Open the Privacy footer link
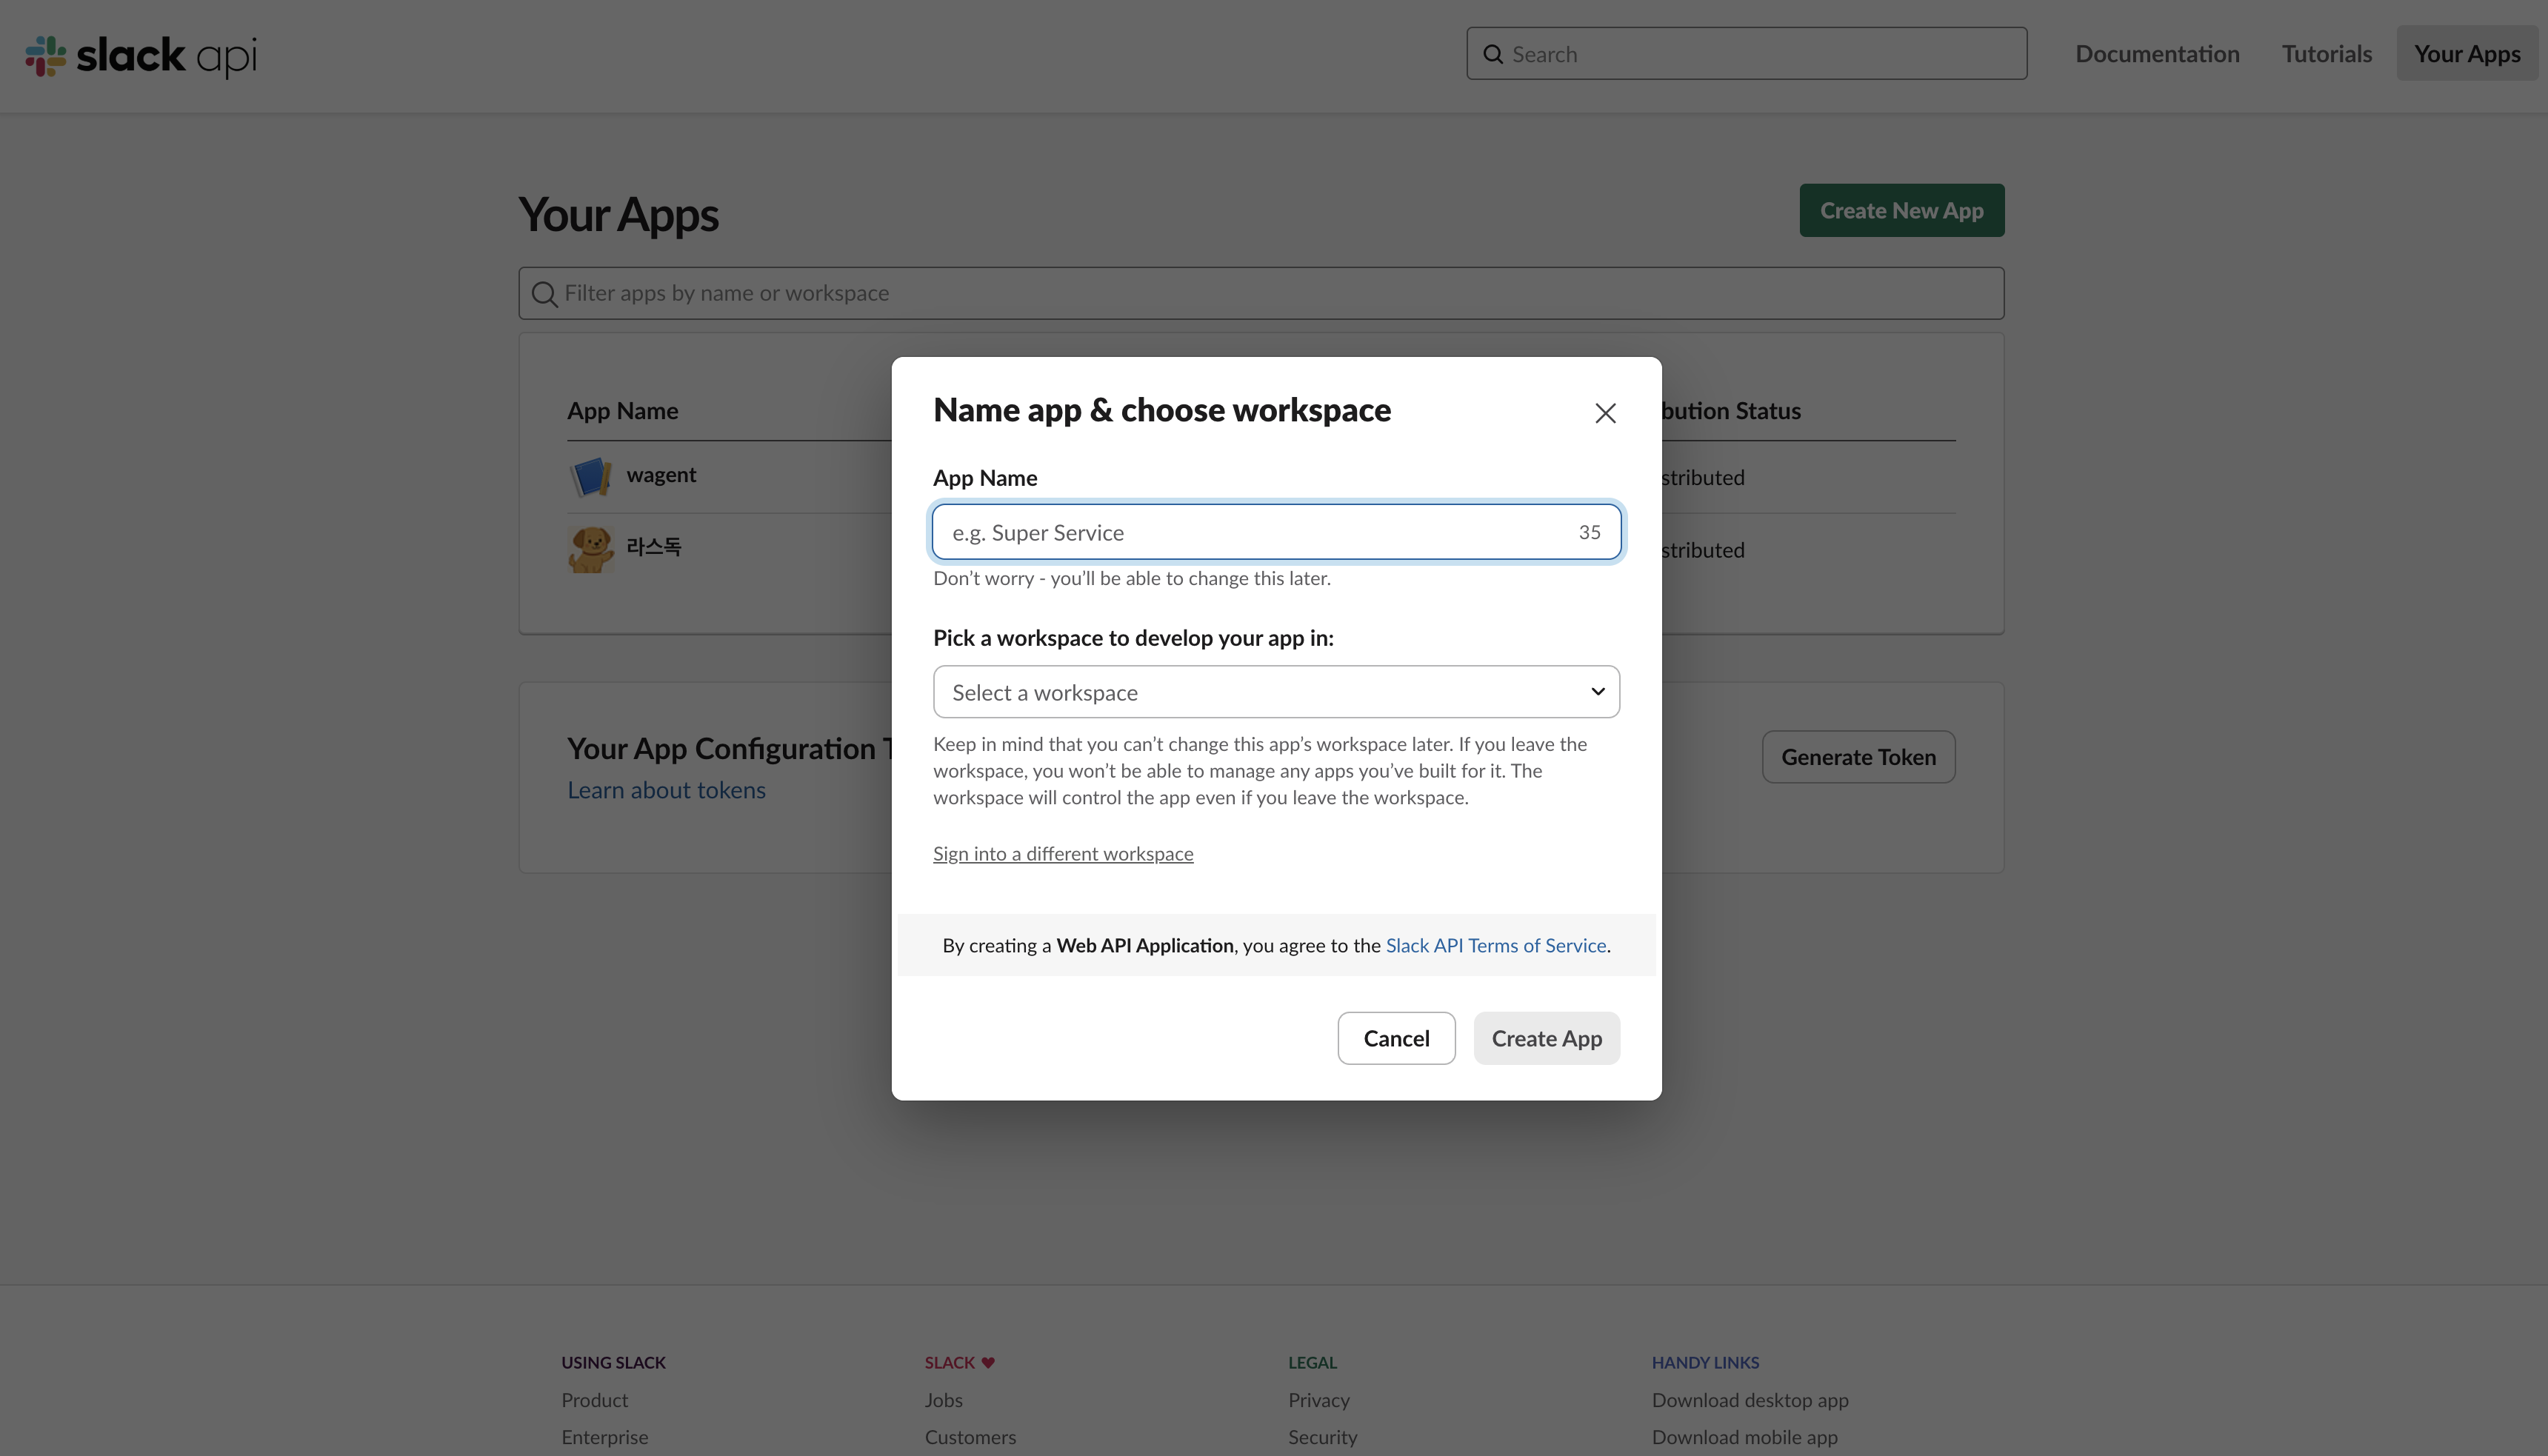This screenshot has width=2548, height=1456. click(1318, 1400)
